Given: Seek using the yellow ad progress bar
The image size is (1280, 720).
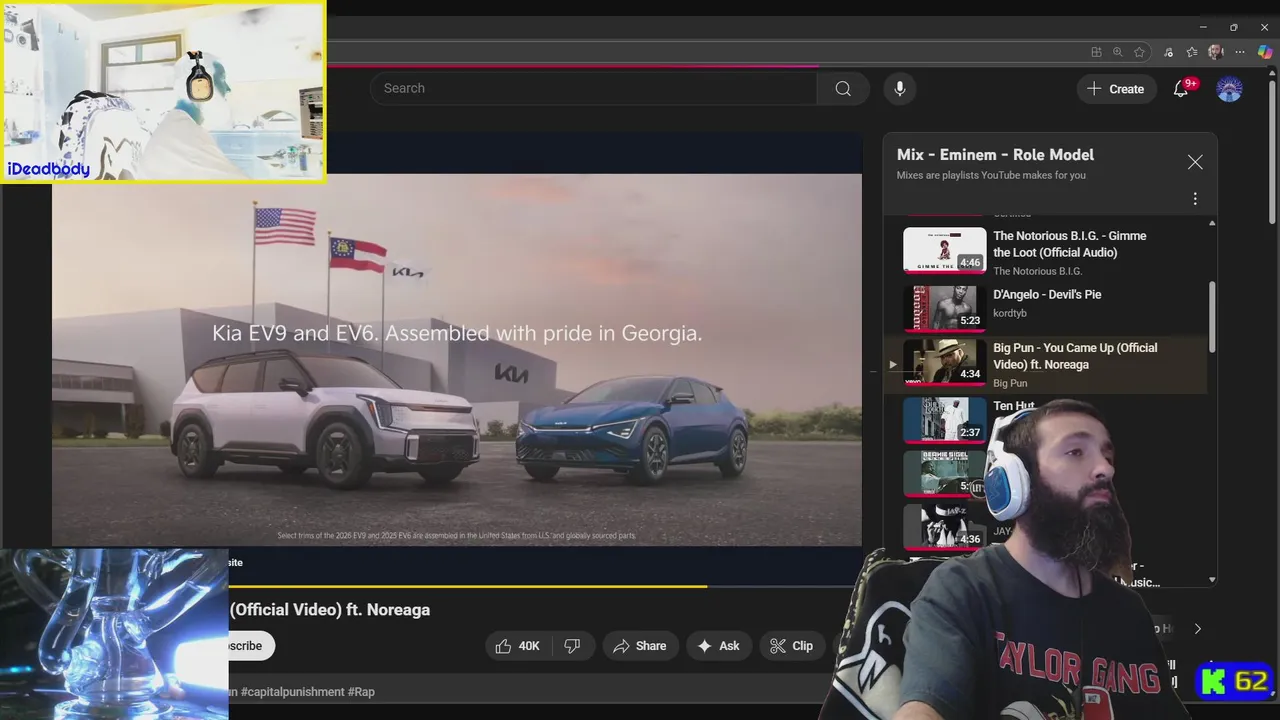Looking at the screenshot, I should (x=468, y=586).
